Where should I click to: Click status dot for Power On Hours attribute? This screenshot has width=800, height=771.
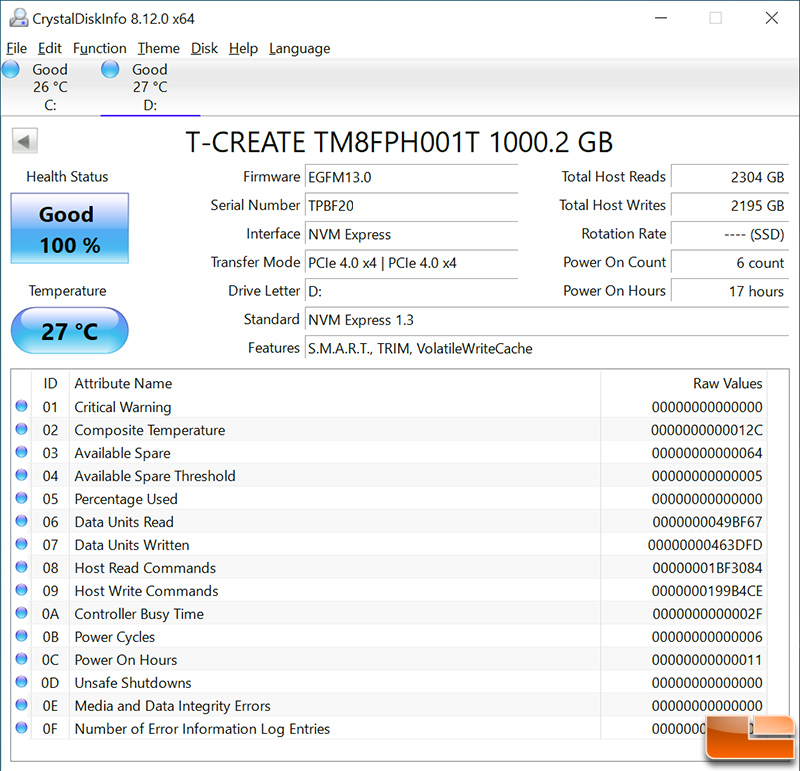click(x=21, y=659)
